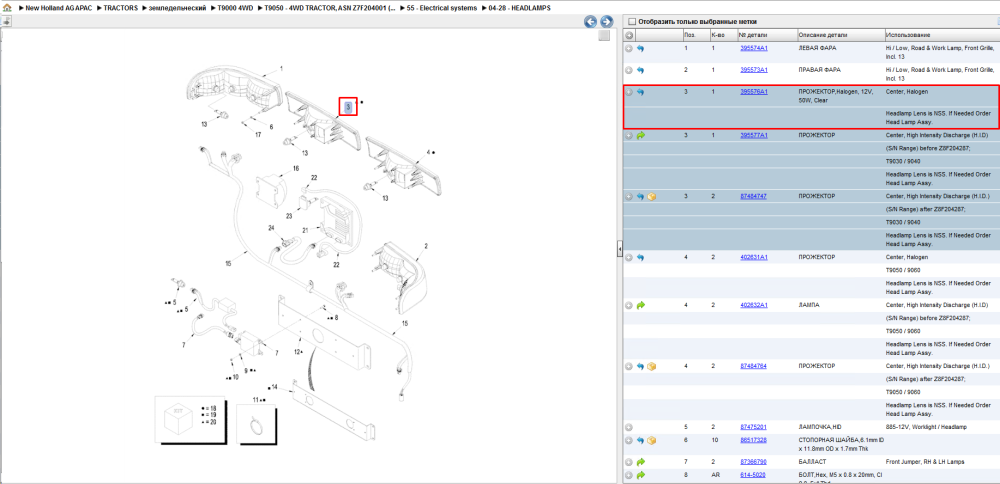Click the diagram toolbar pin icon
This screenshot has width=1000, height=484.
point(6,22)
